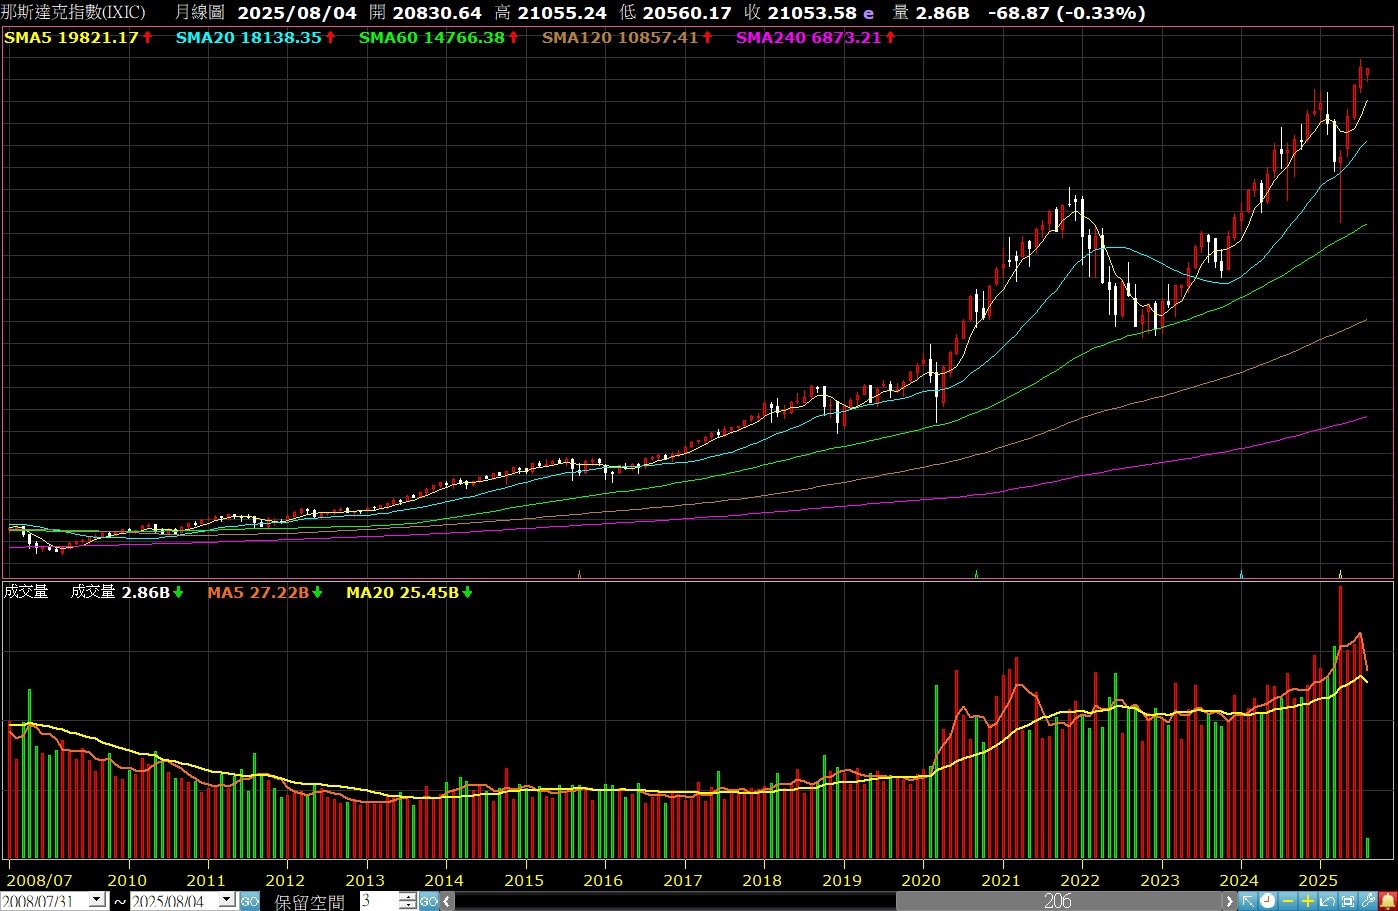Open the start date 2008/07/31 dropdown
The height and width of the screenshot is (911, 1398).
coord(97,900)
